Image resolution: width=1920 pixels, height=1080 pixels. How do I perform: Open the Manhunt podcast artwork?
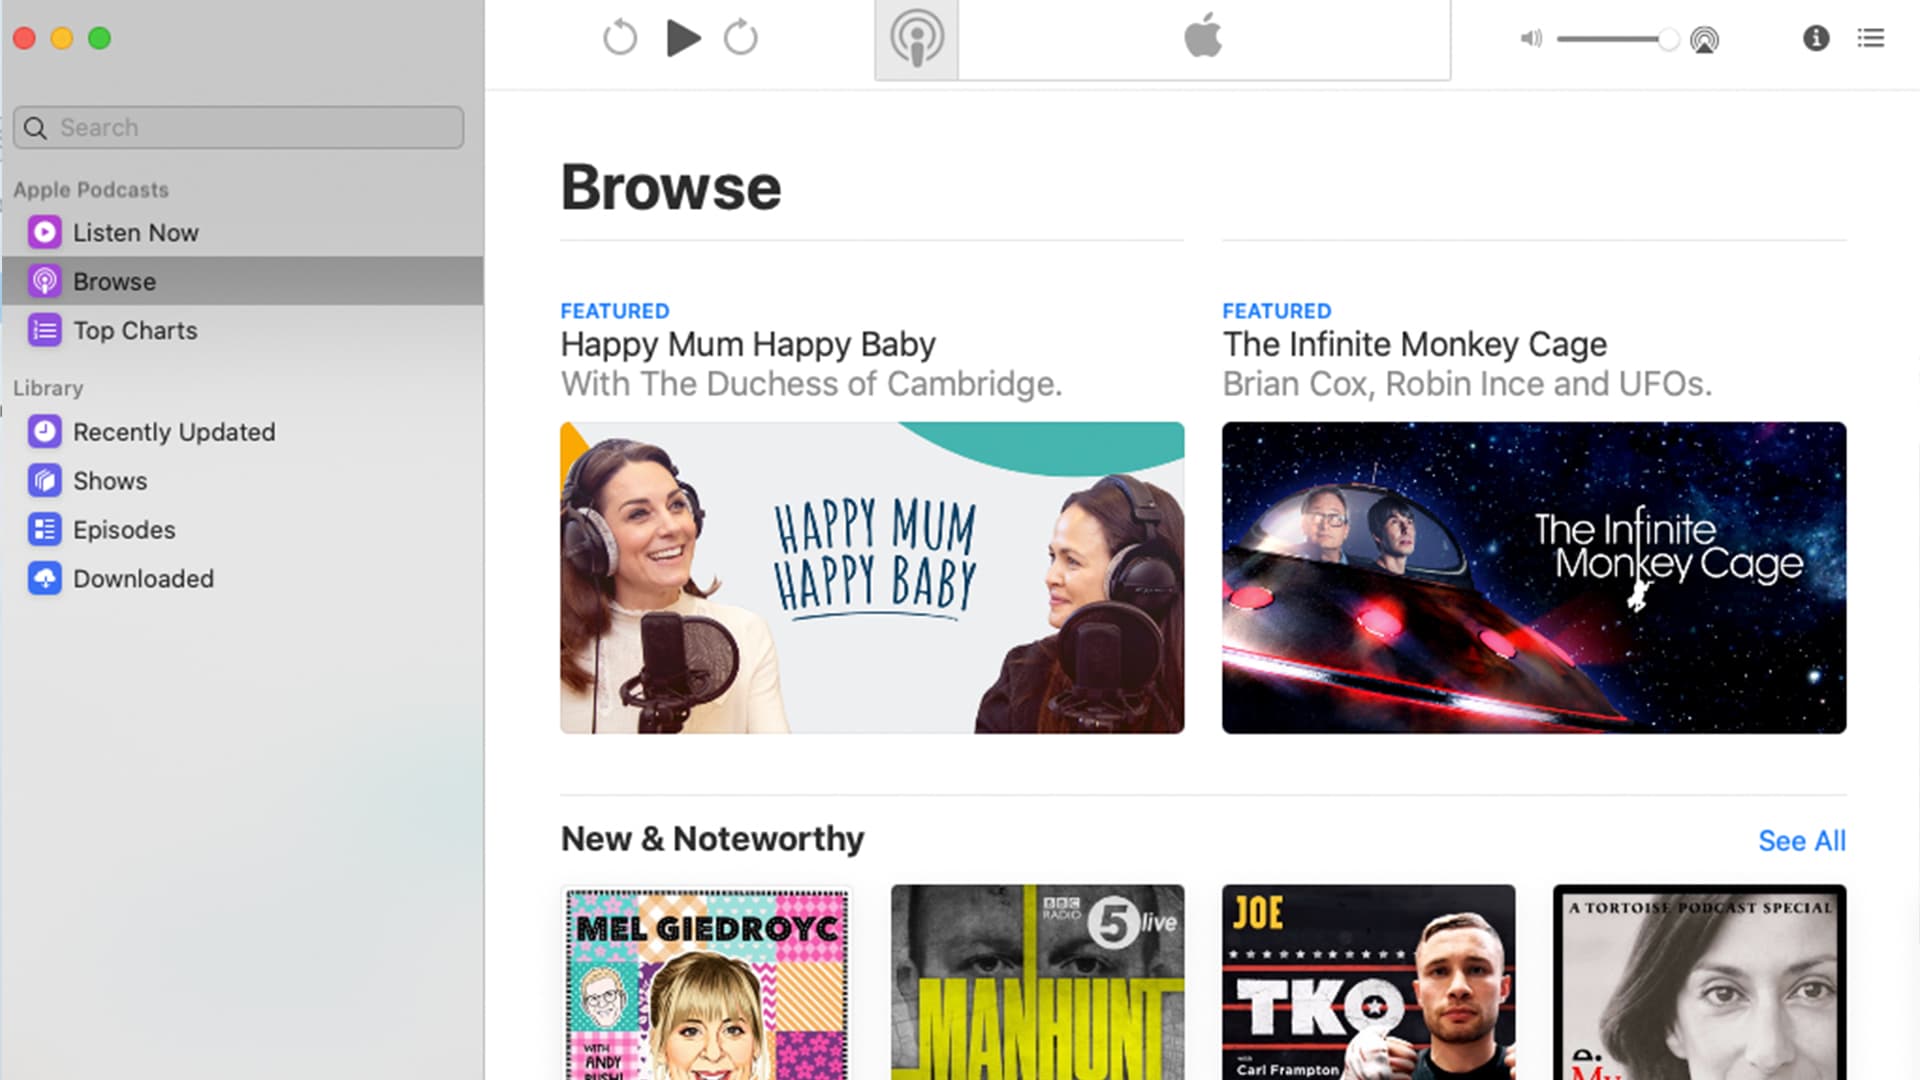[1037, 981]
